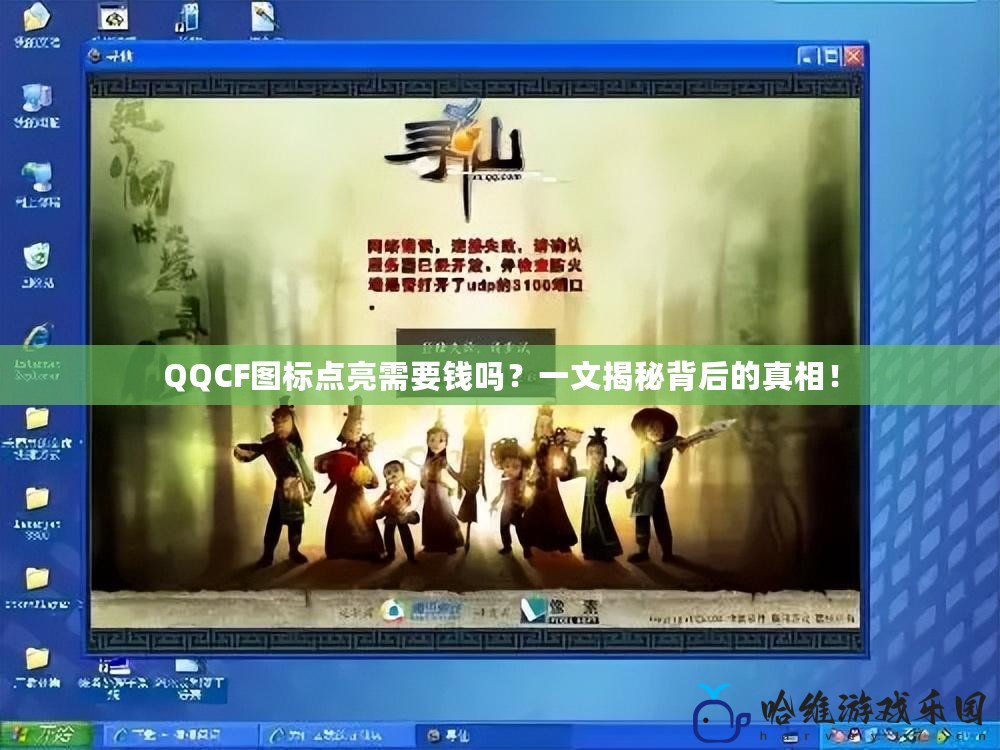Click the Pixel Soft logo in game footer
The width and height of the screenshot is (1000, 750).
[x=559, y=610]
